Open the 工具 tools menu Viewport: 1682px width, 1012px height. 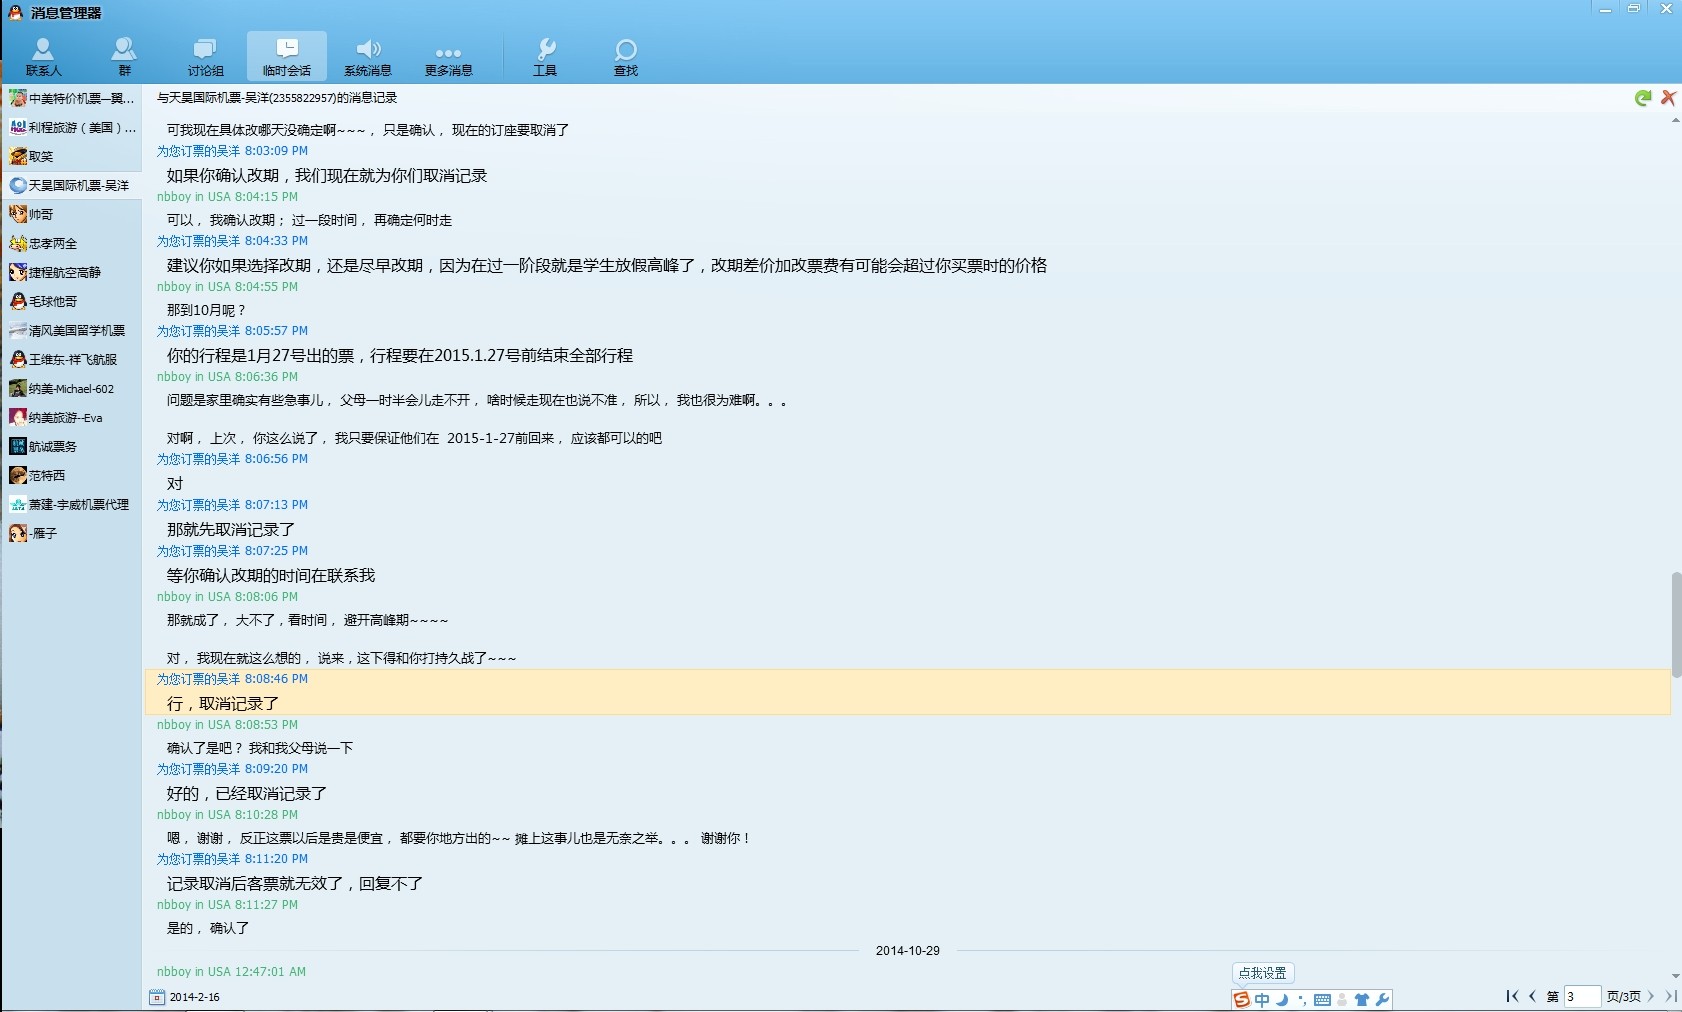pos(545,56)
